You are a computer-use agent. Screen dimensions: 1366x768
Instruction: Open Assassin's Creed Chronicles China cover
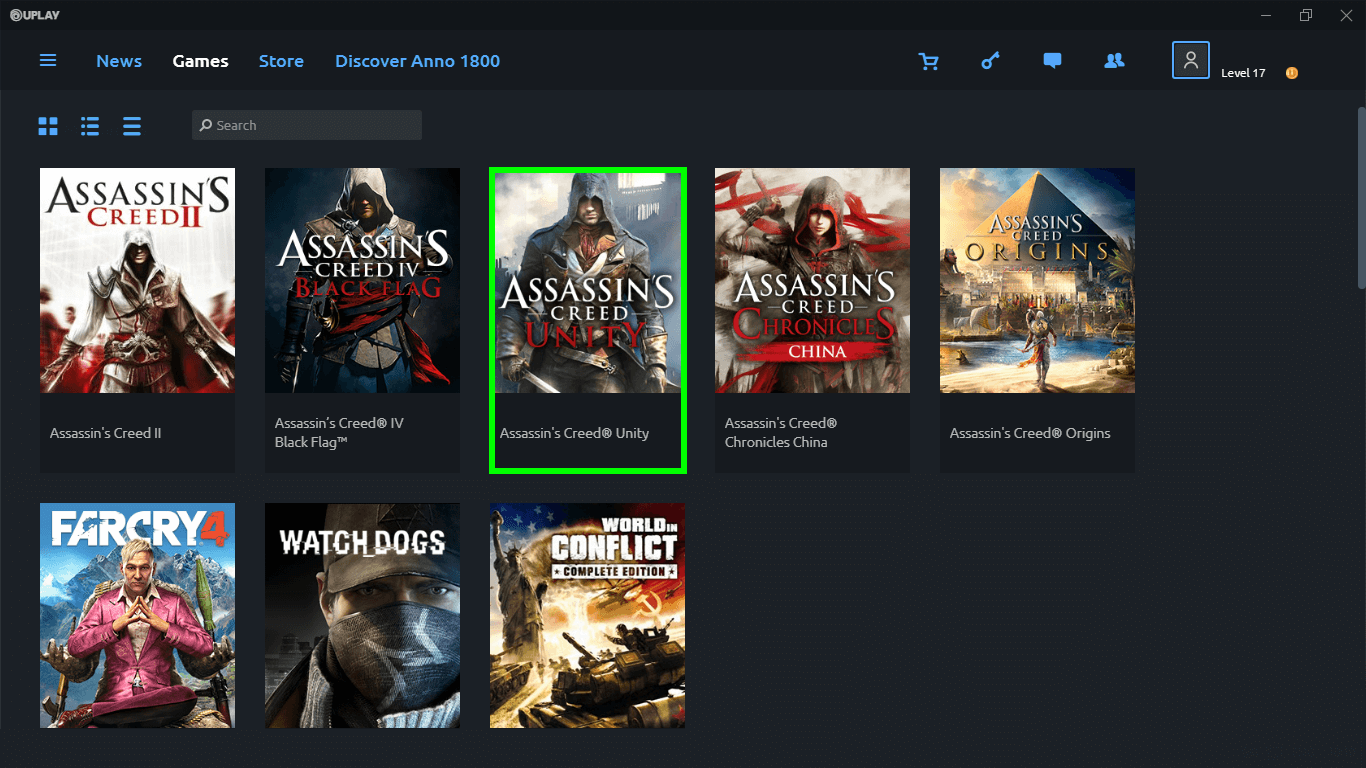click(x=812, y=280)
